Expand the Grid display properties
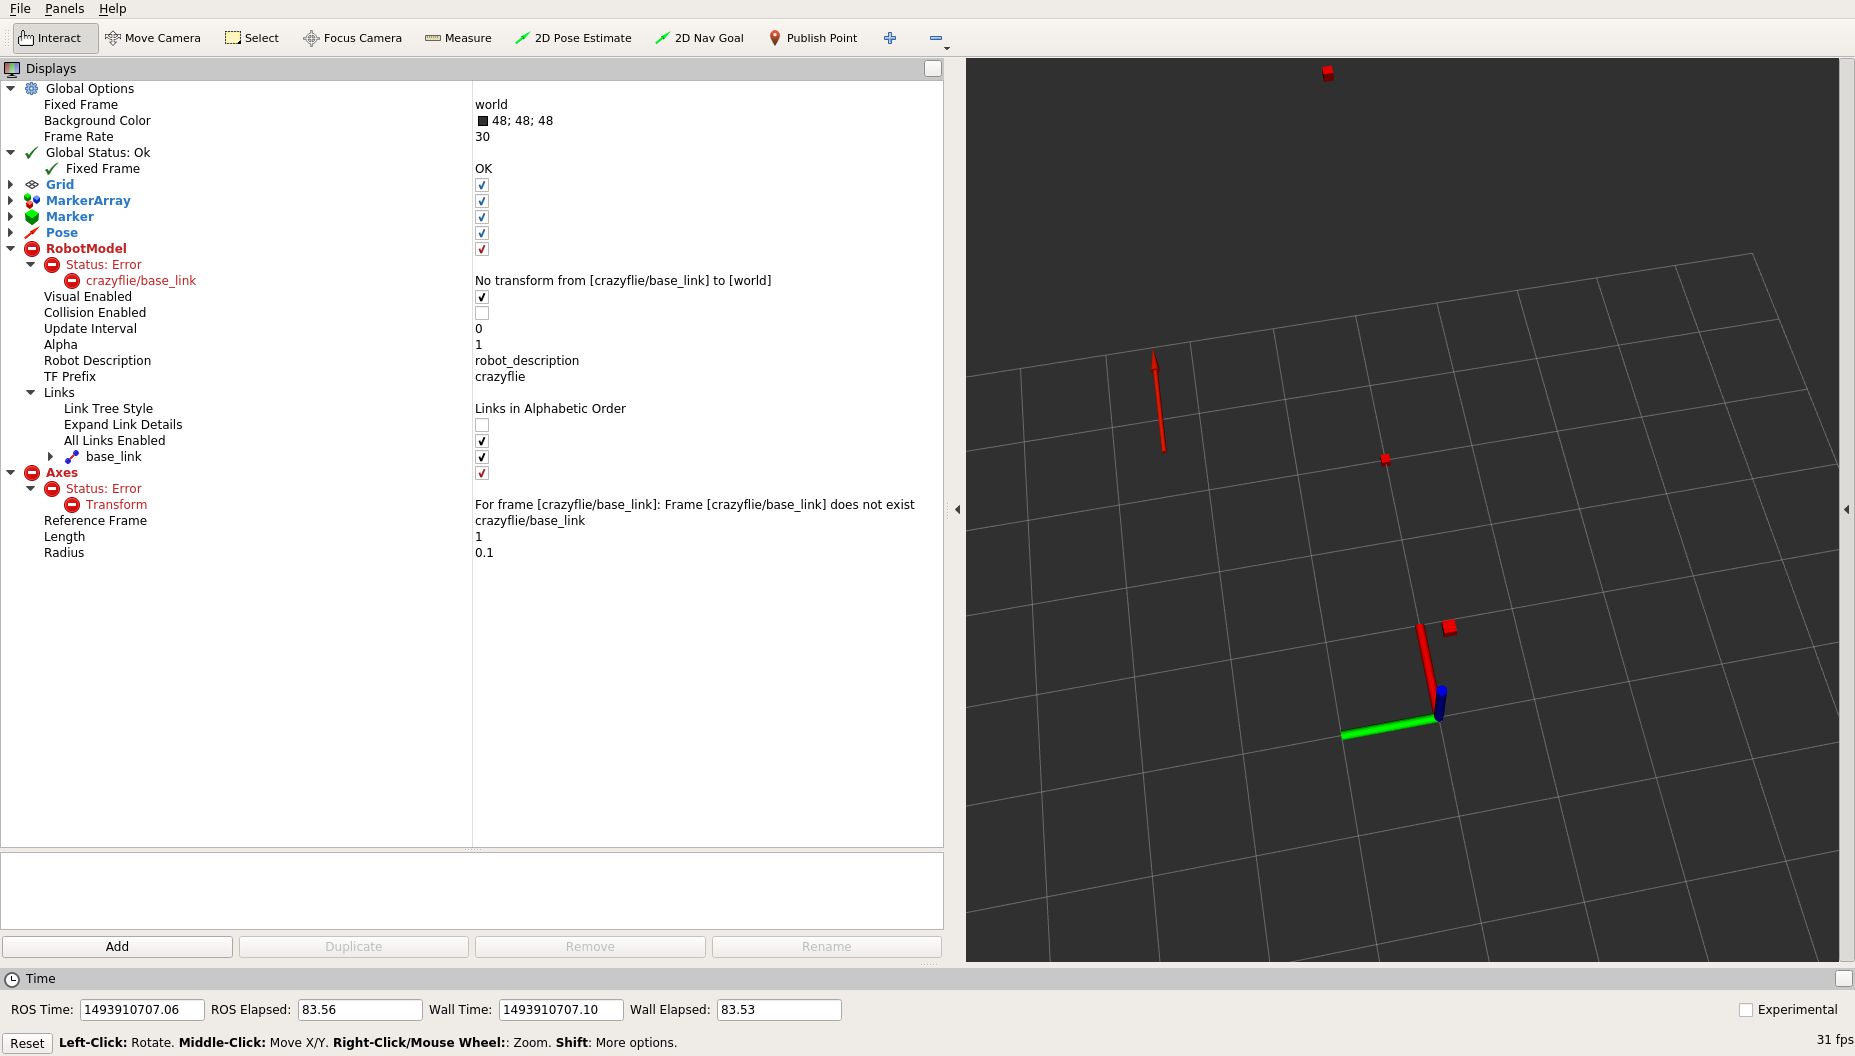The image size is (1855, 1056). (11, 185)
